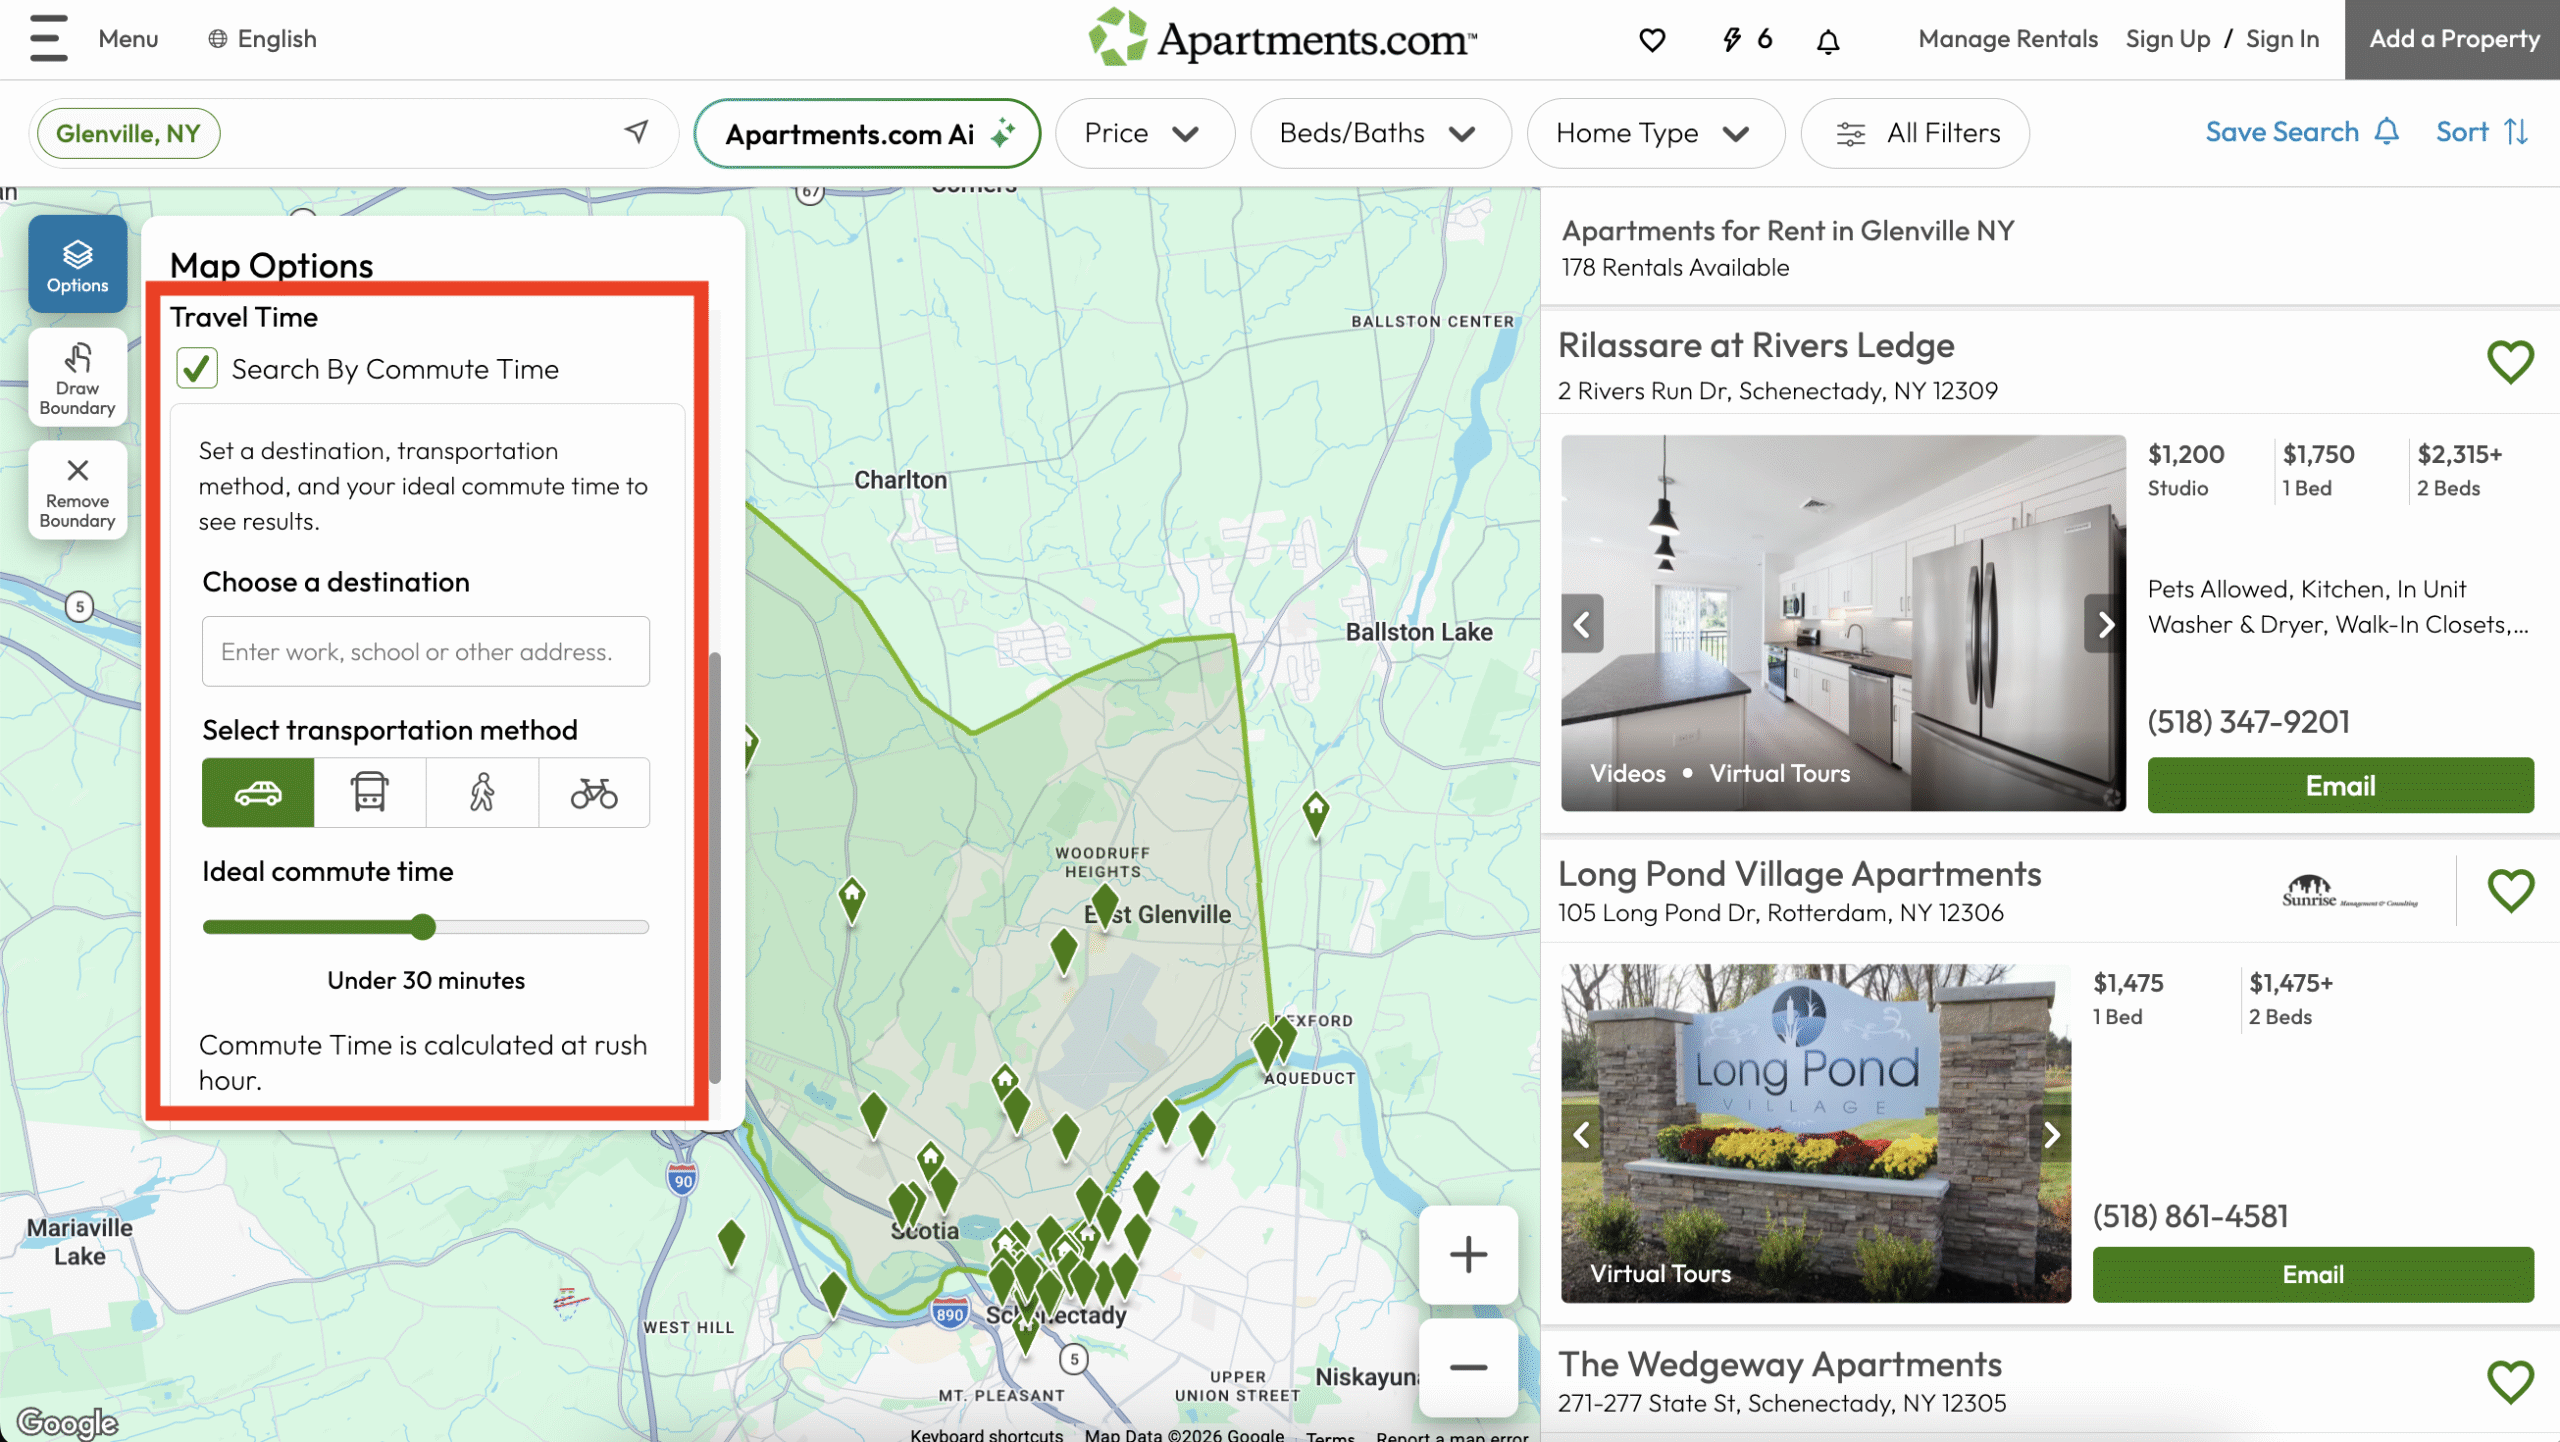Click Sign In link

tap(2282, 39)
